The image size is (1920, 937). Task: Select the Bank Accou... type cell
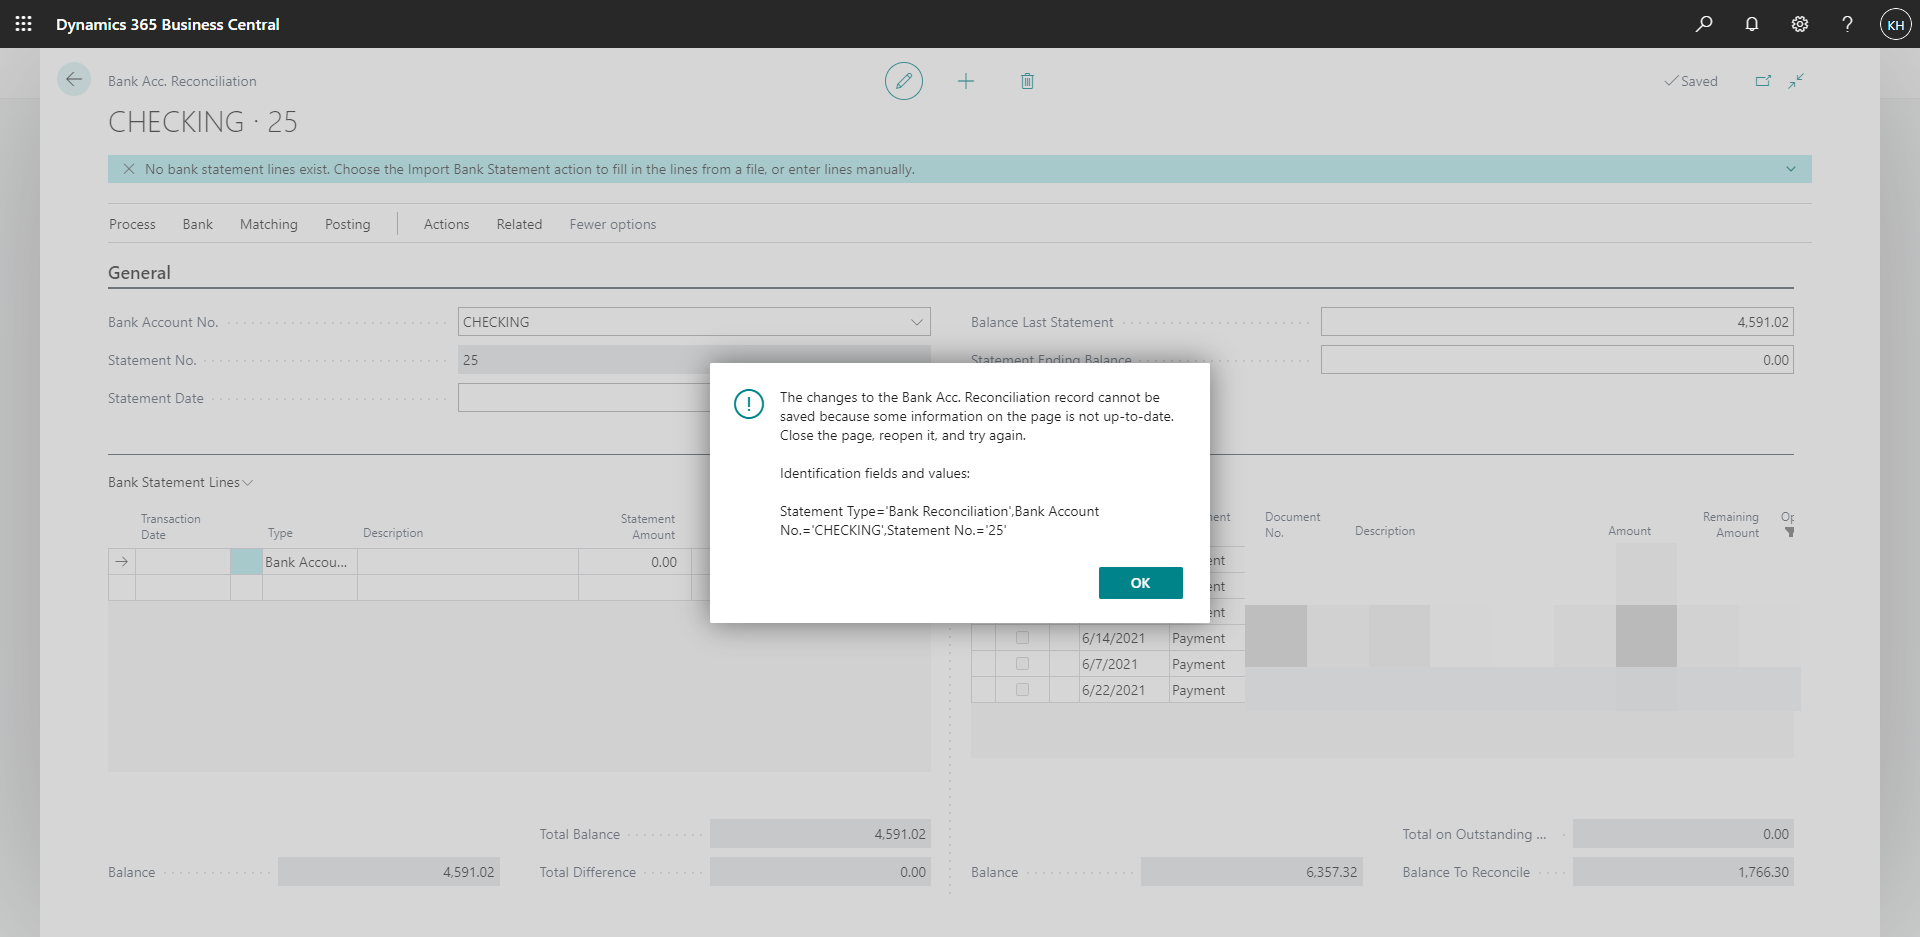309,562
